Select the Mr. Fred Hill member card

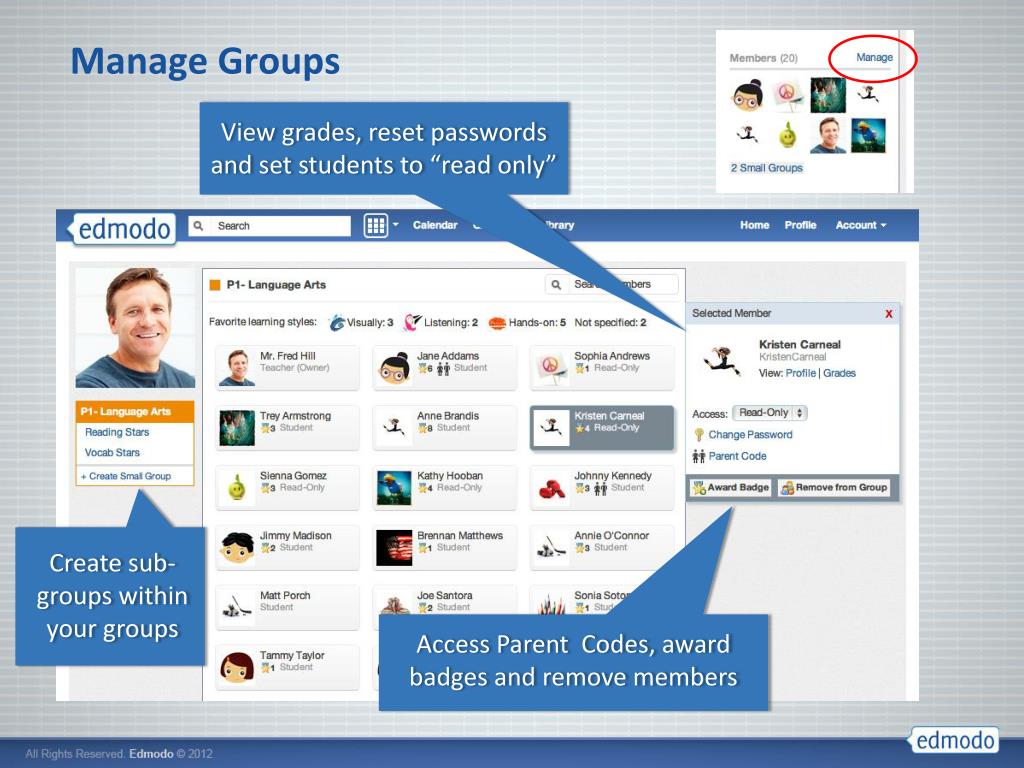tap(287, 368)
